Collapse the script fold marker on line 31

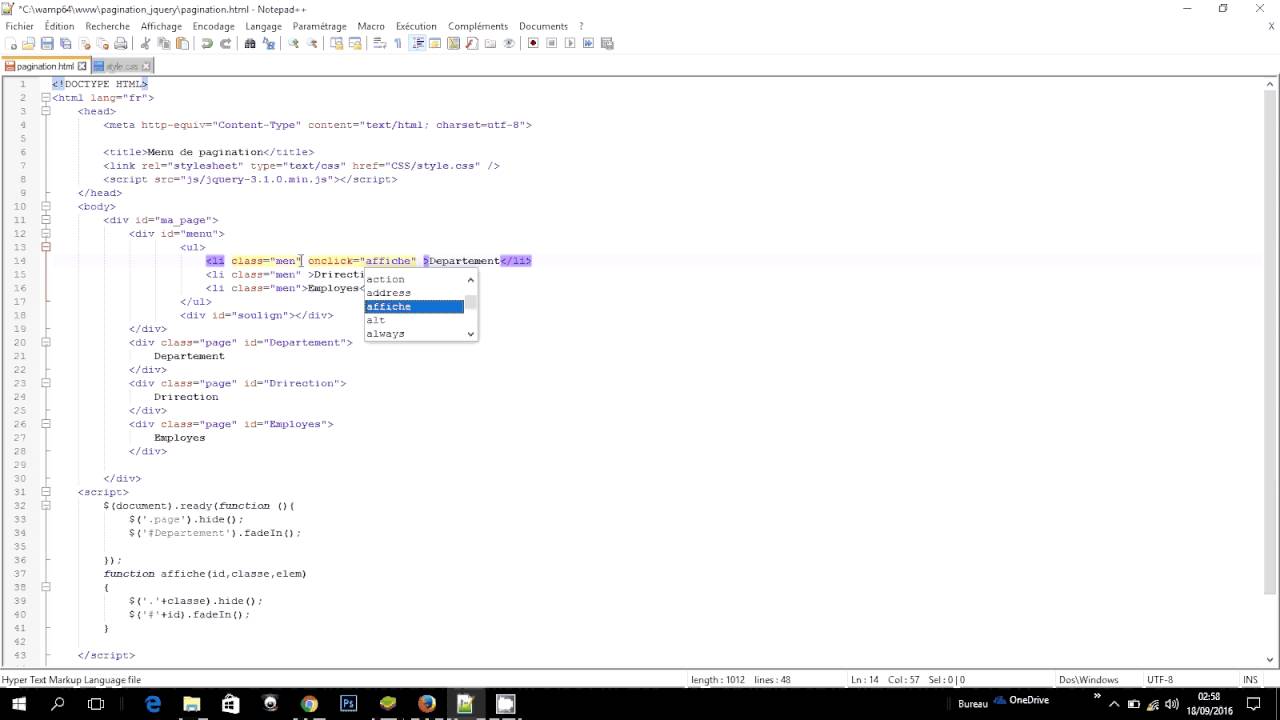point(45,492)
